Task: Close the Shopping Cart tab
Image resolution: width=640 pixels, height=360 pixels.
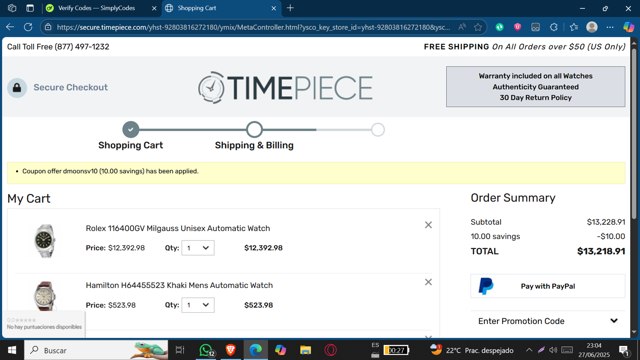Action: coord(273,8)
